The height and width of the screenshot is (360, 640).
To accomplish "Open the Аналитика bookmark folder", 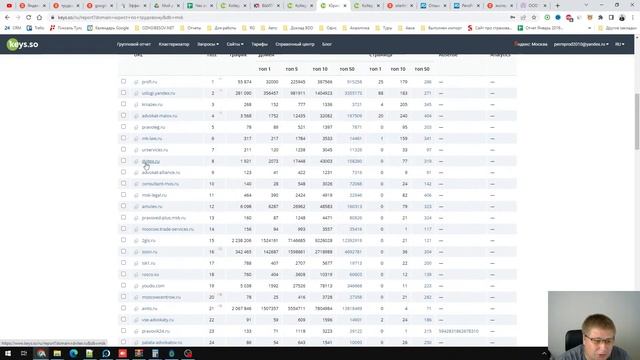I will (356, 28).
